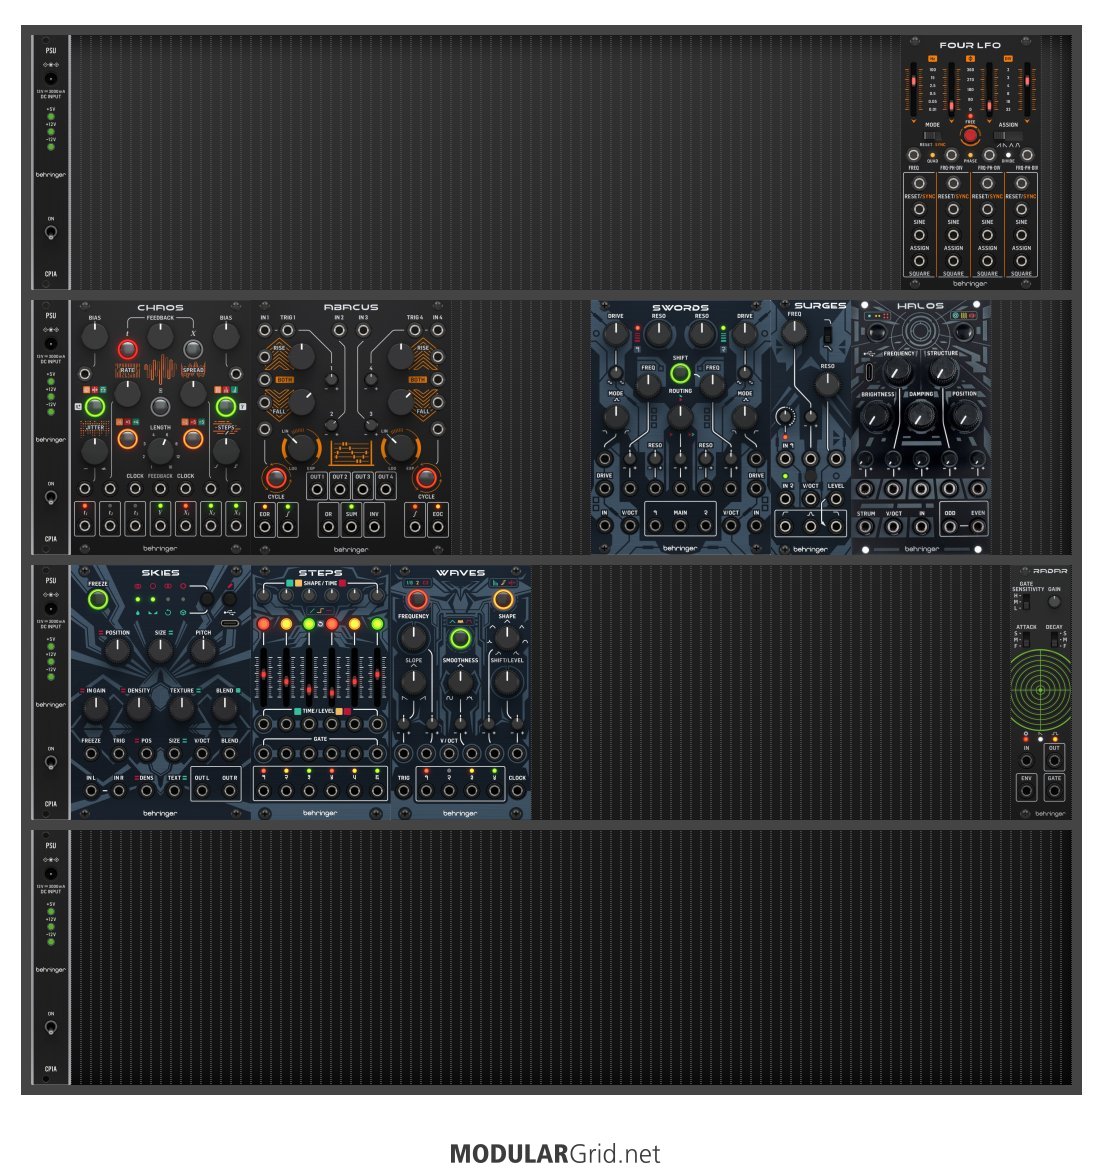Viewport: 1112px width, 1175px height.
Task: Click the FOUR LFO module title
Action: (x=970, y=45)
